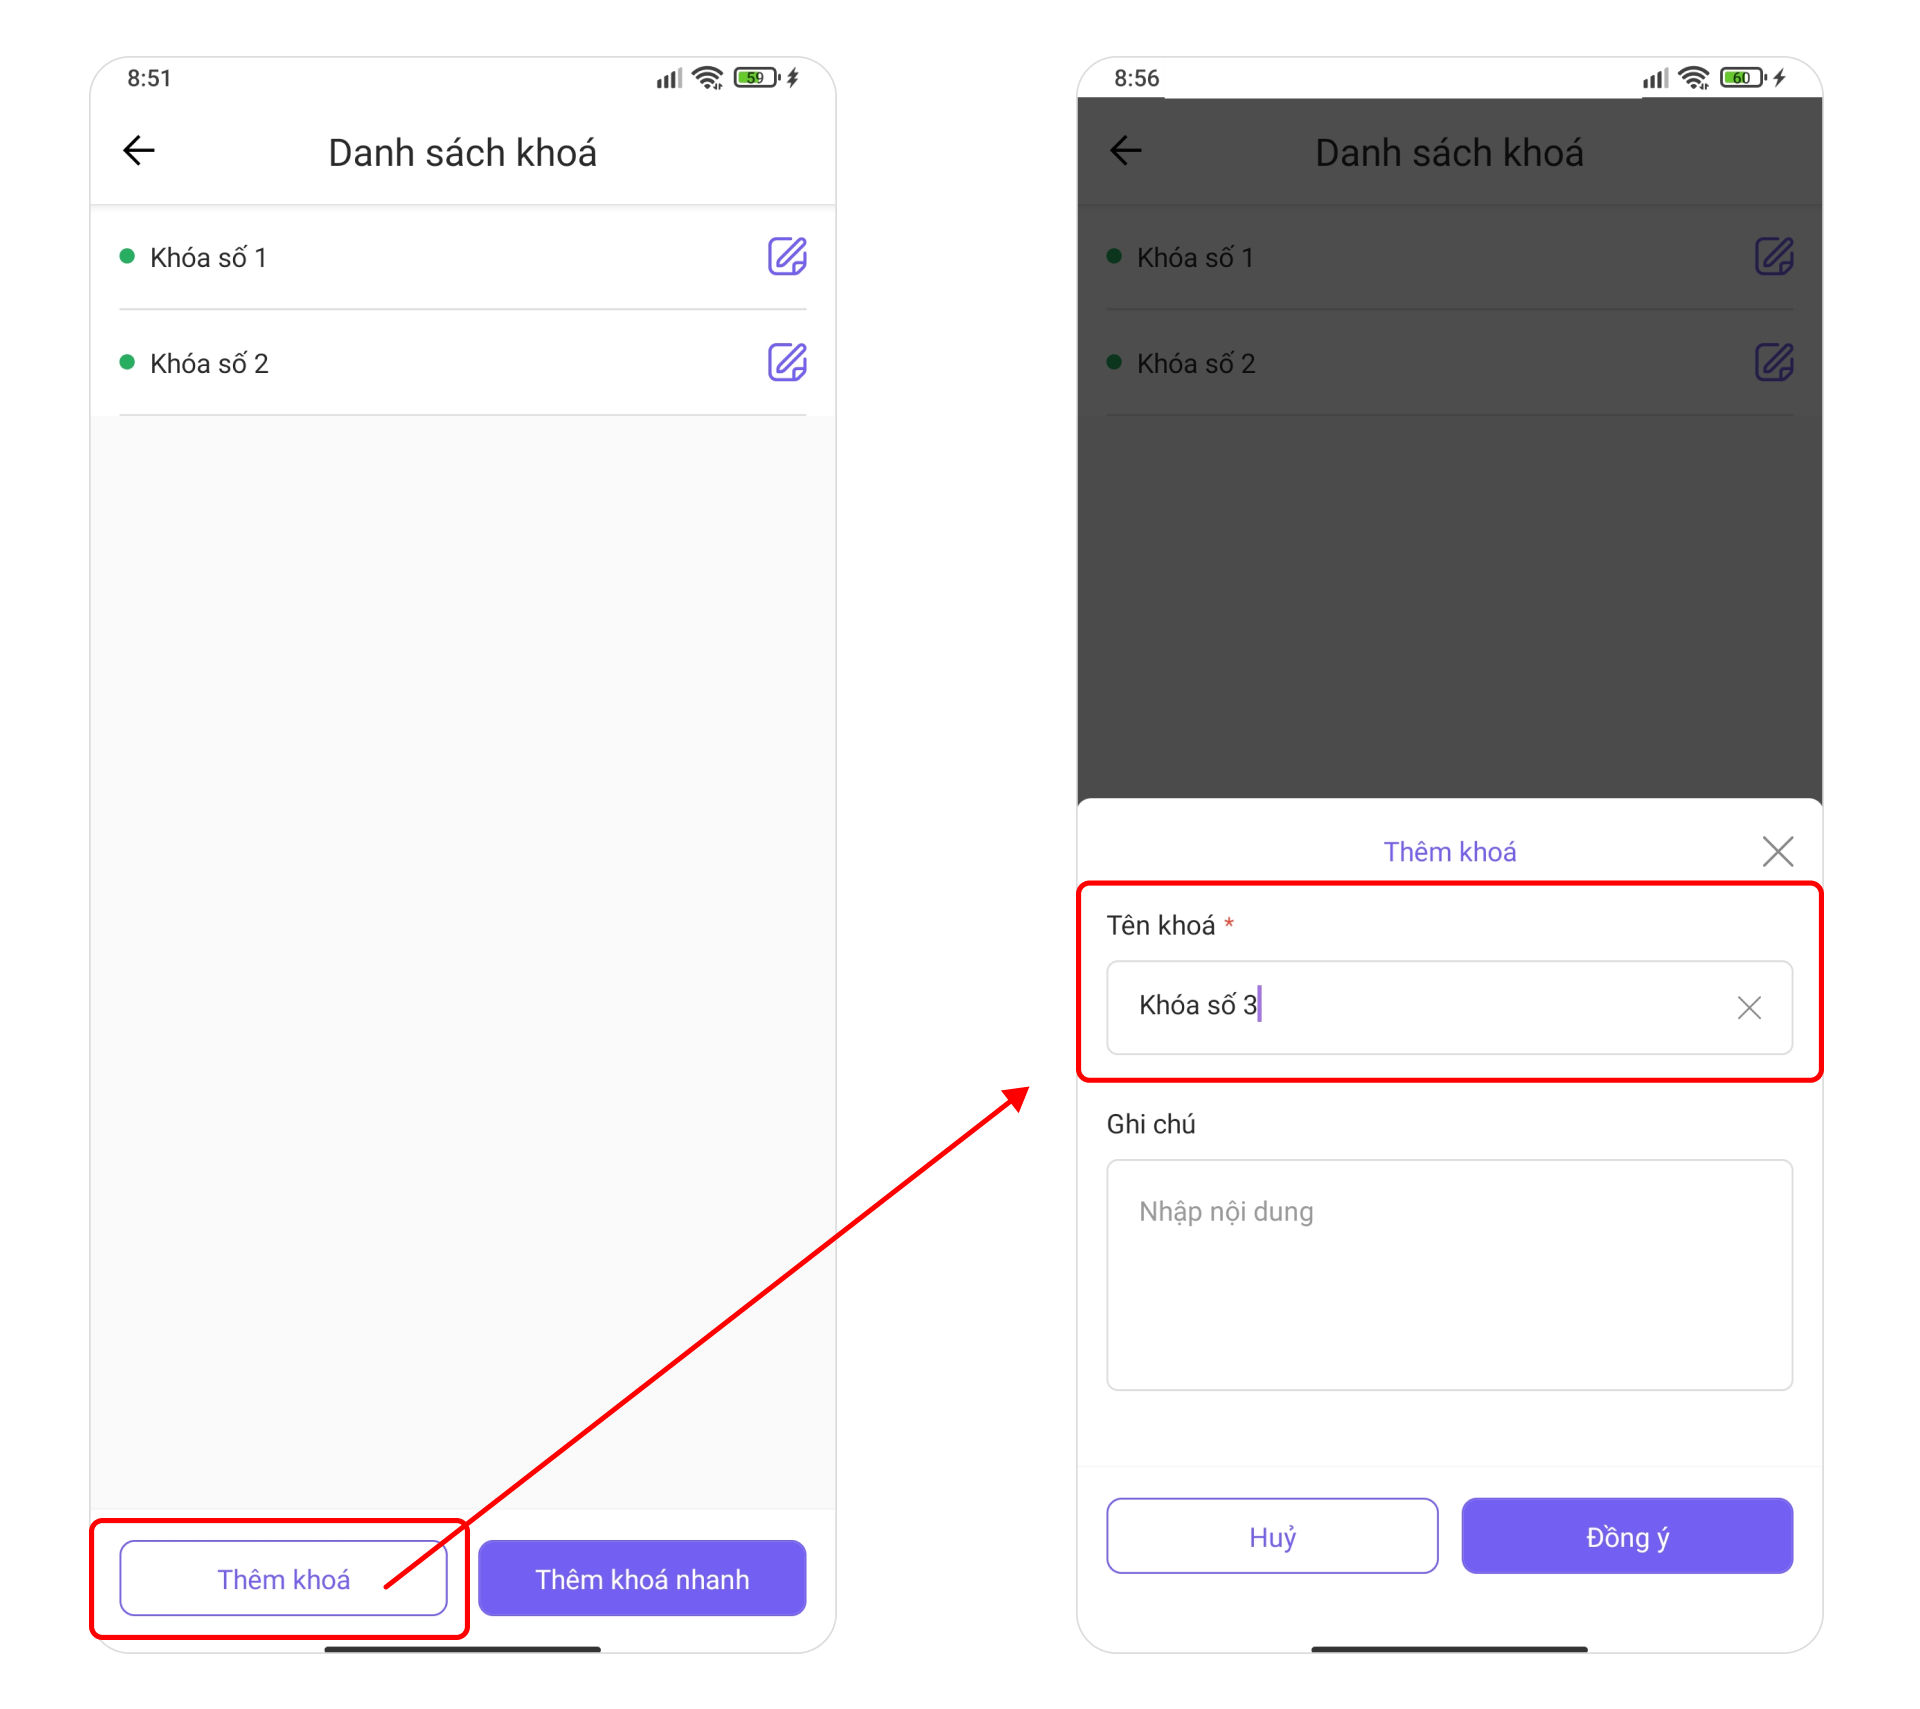
Task: Focus the Tên khoá input field
Action: [x=1449, y=1007]
